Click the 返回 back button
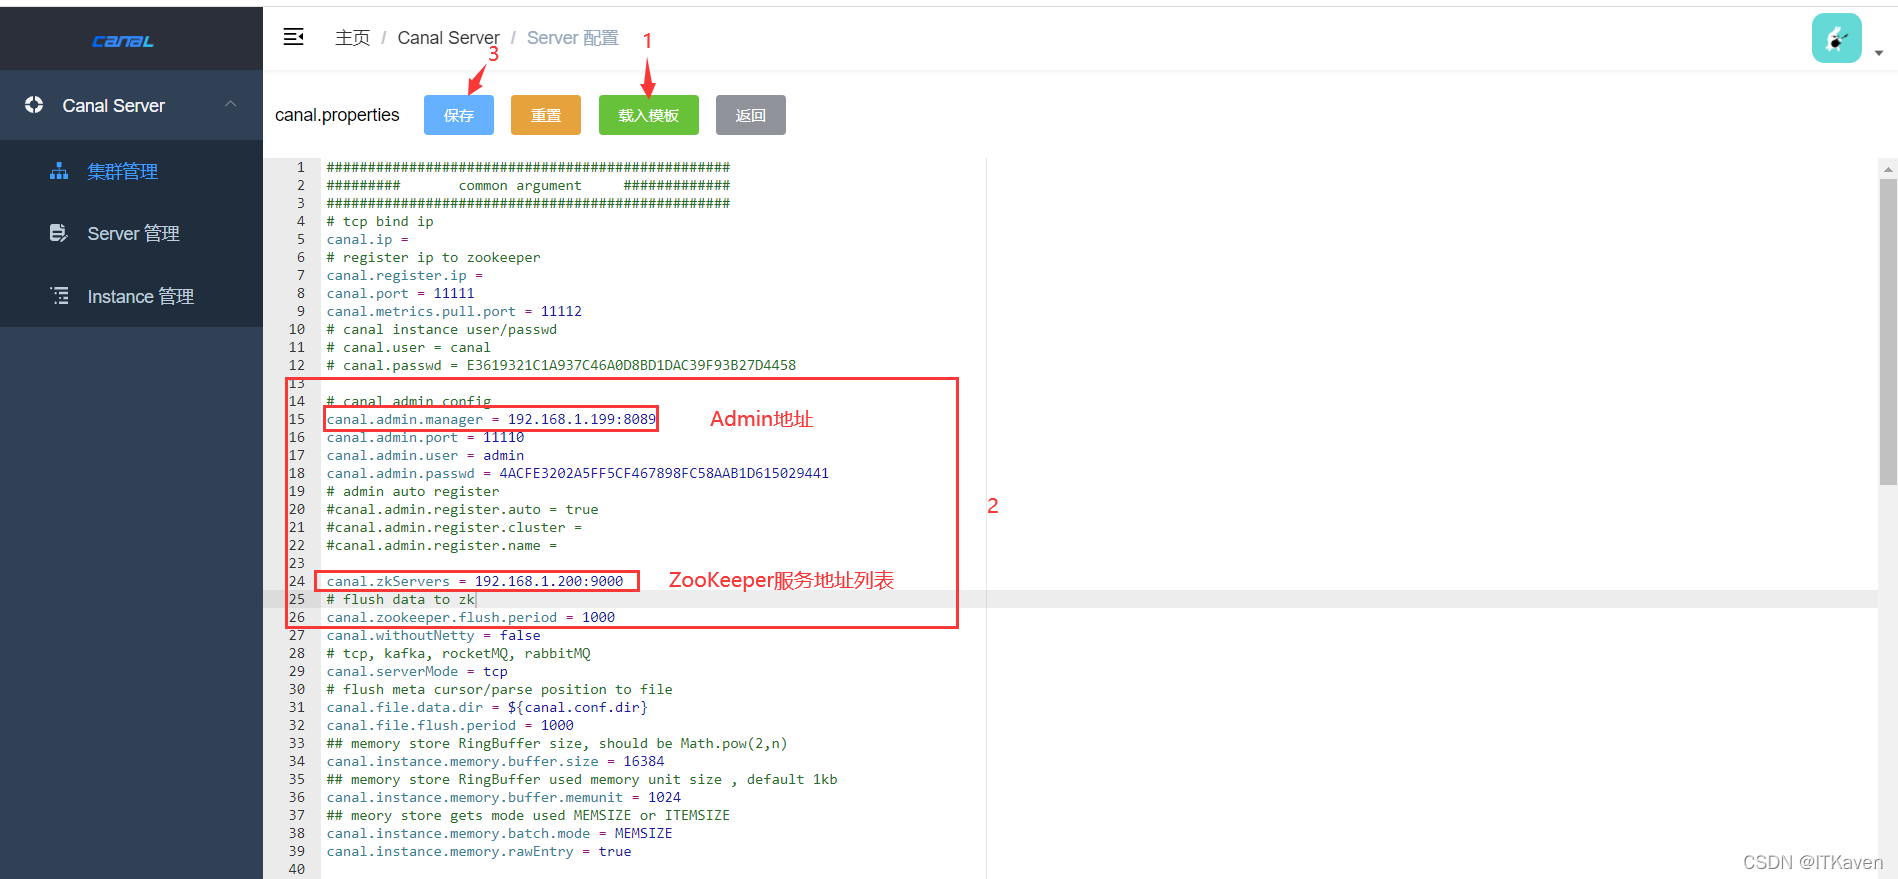 [x=751, y=115]
